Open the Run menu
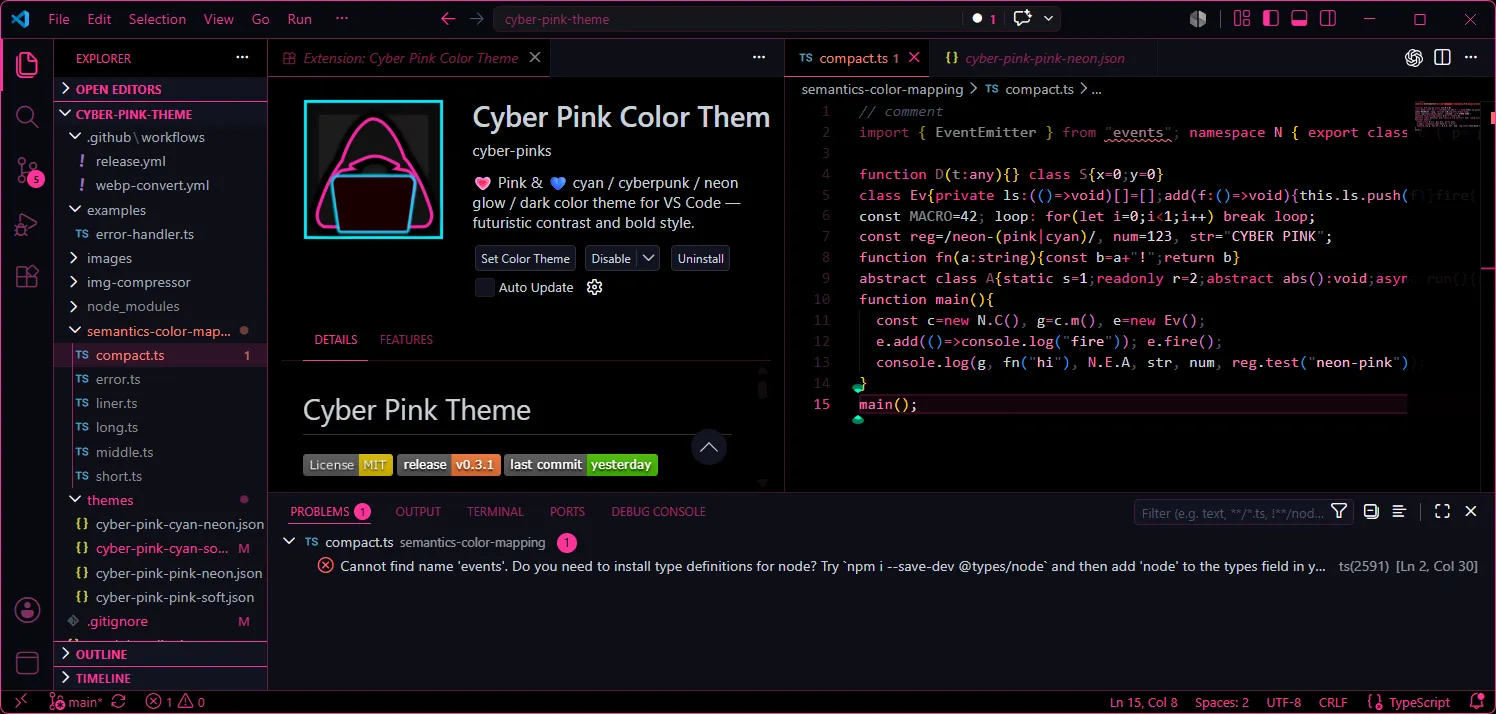This screenshot has width=1496, height=714. (299, 19)
